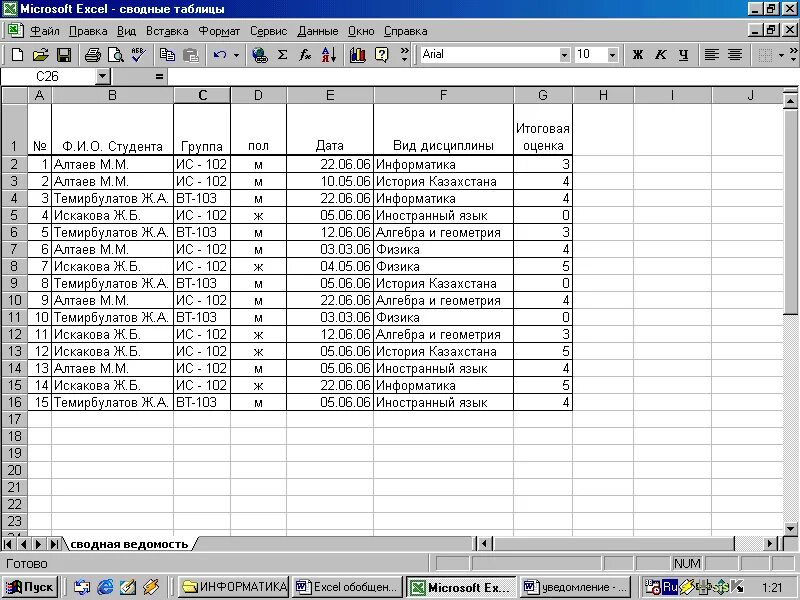Click the Name Box showing C26

pos(48,77)
